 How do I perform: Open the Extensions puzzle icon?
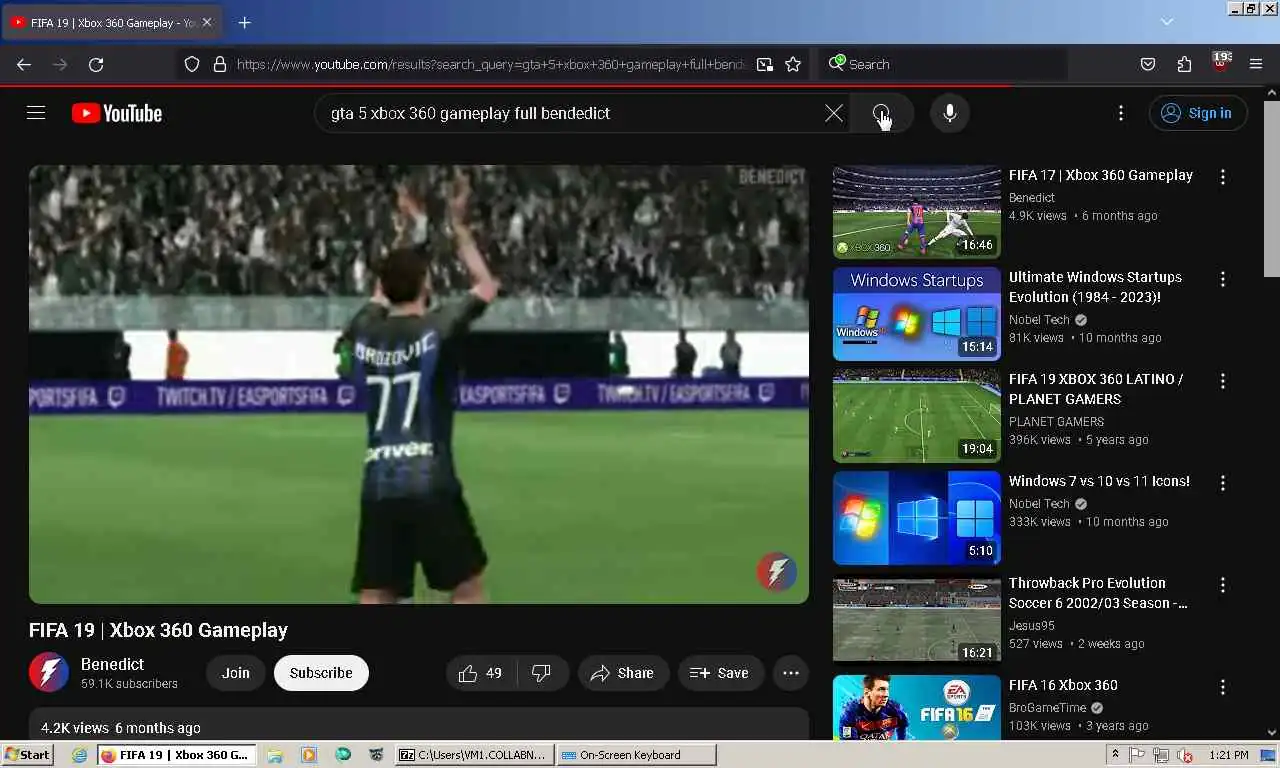point(1184,64)
